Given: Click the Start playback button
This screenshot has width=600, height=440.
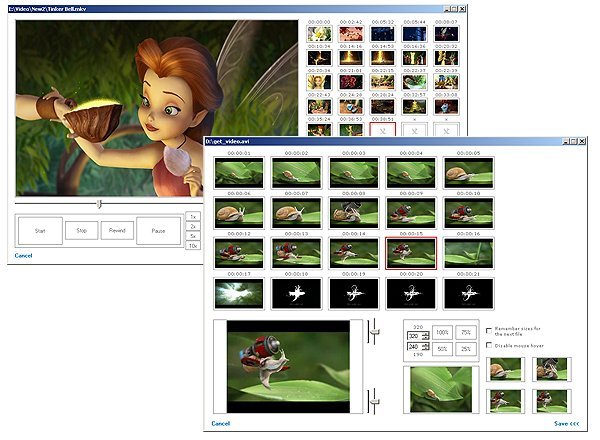Looking at the screenshot, I should [x=40, y=231].
